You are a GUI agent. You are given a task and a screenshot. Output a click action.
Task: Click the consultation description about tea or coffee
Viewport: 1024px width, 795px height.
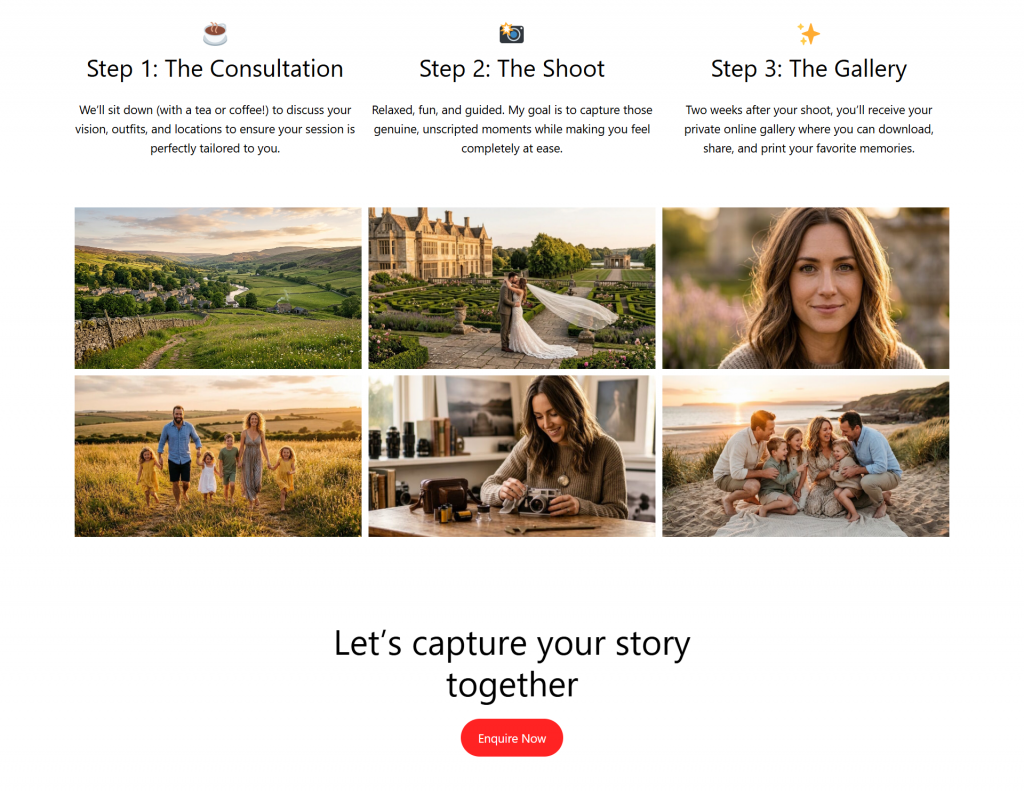click(215, 129)
